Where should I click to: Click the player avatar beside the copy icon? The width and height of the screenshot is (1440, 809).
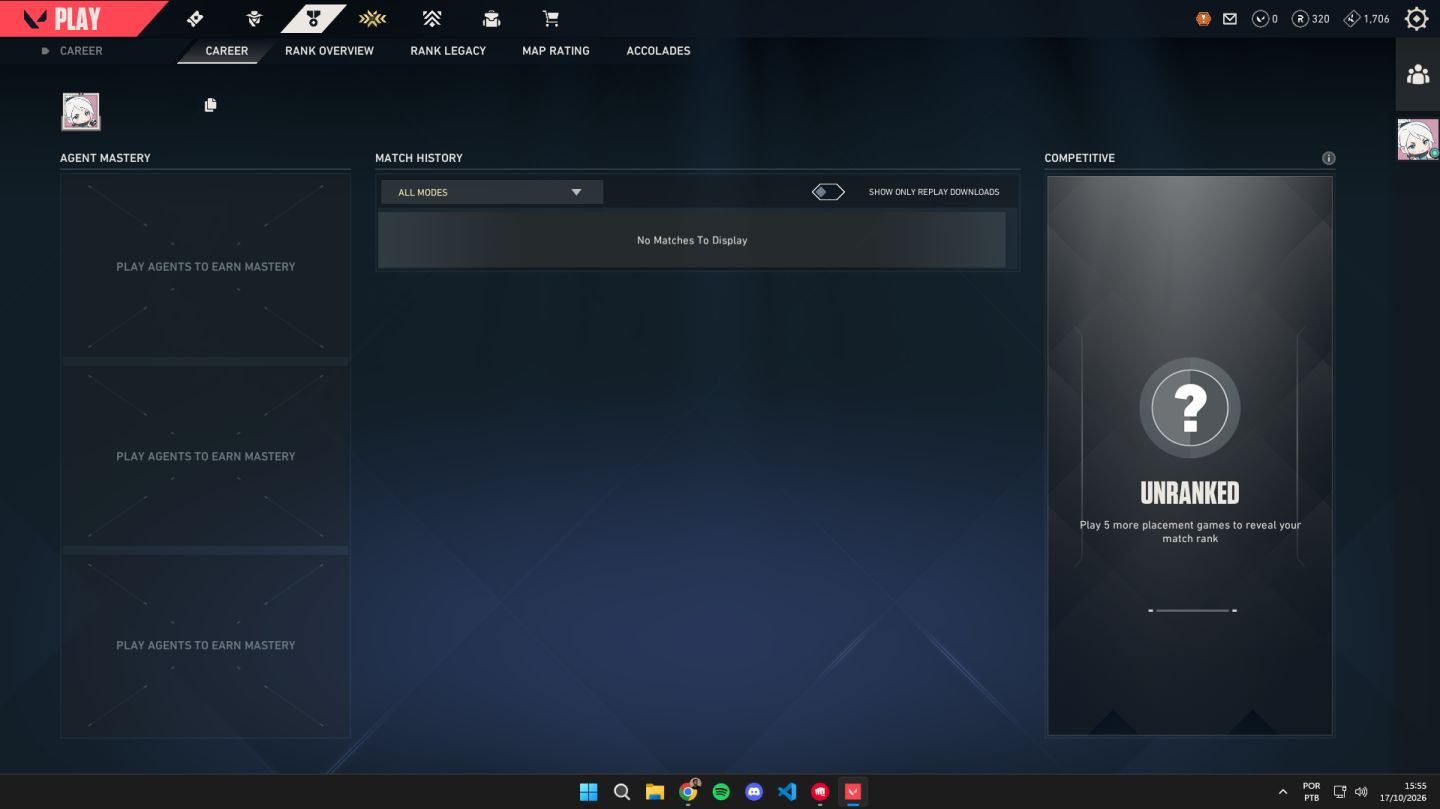coord(80,112)
